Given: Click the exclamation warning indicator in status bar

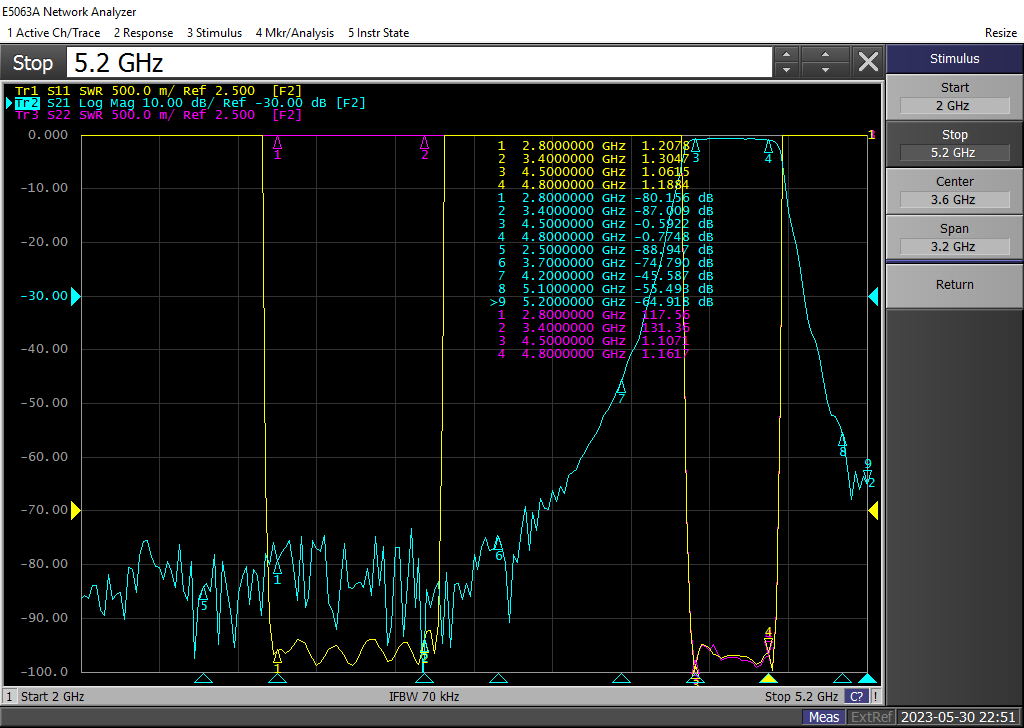Looking at the screenshot, I should pos(876,696).
